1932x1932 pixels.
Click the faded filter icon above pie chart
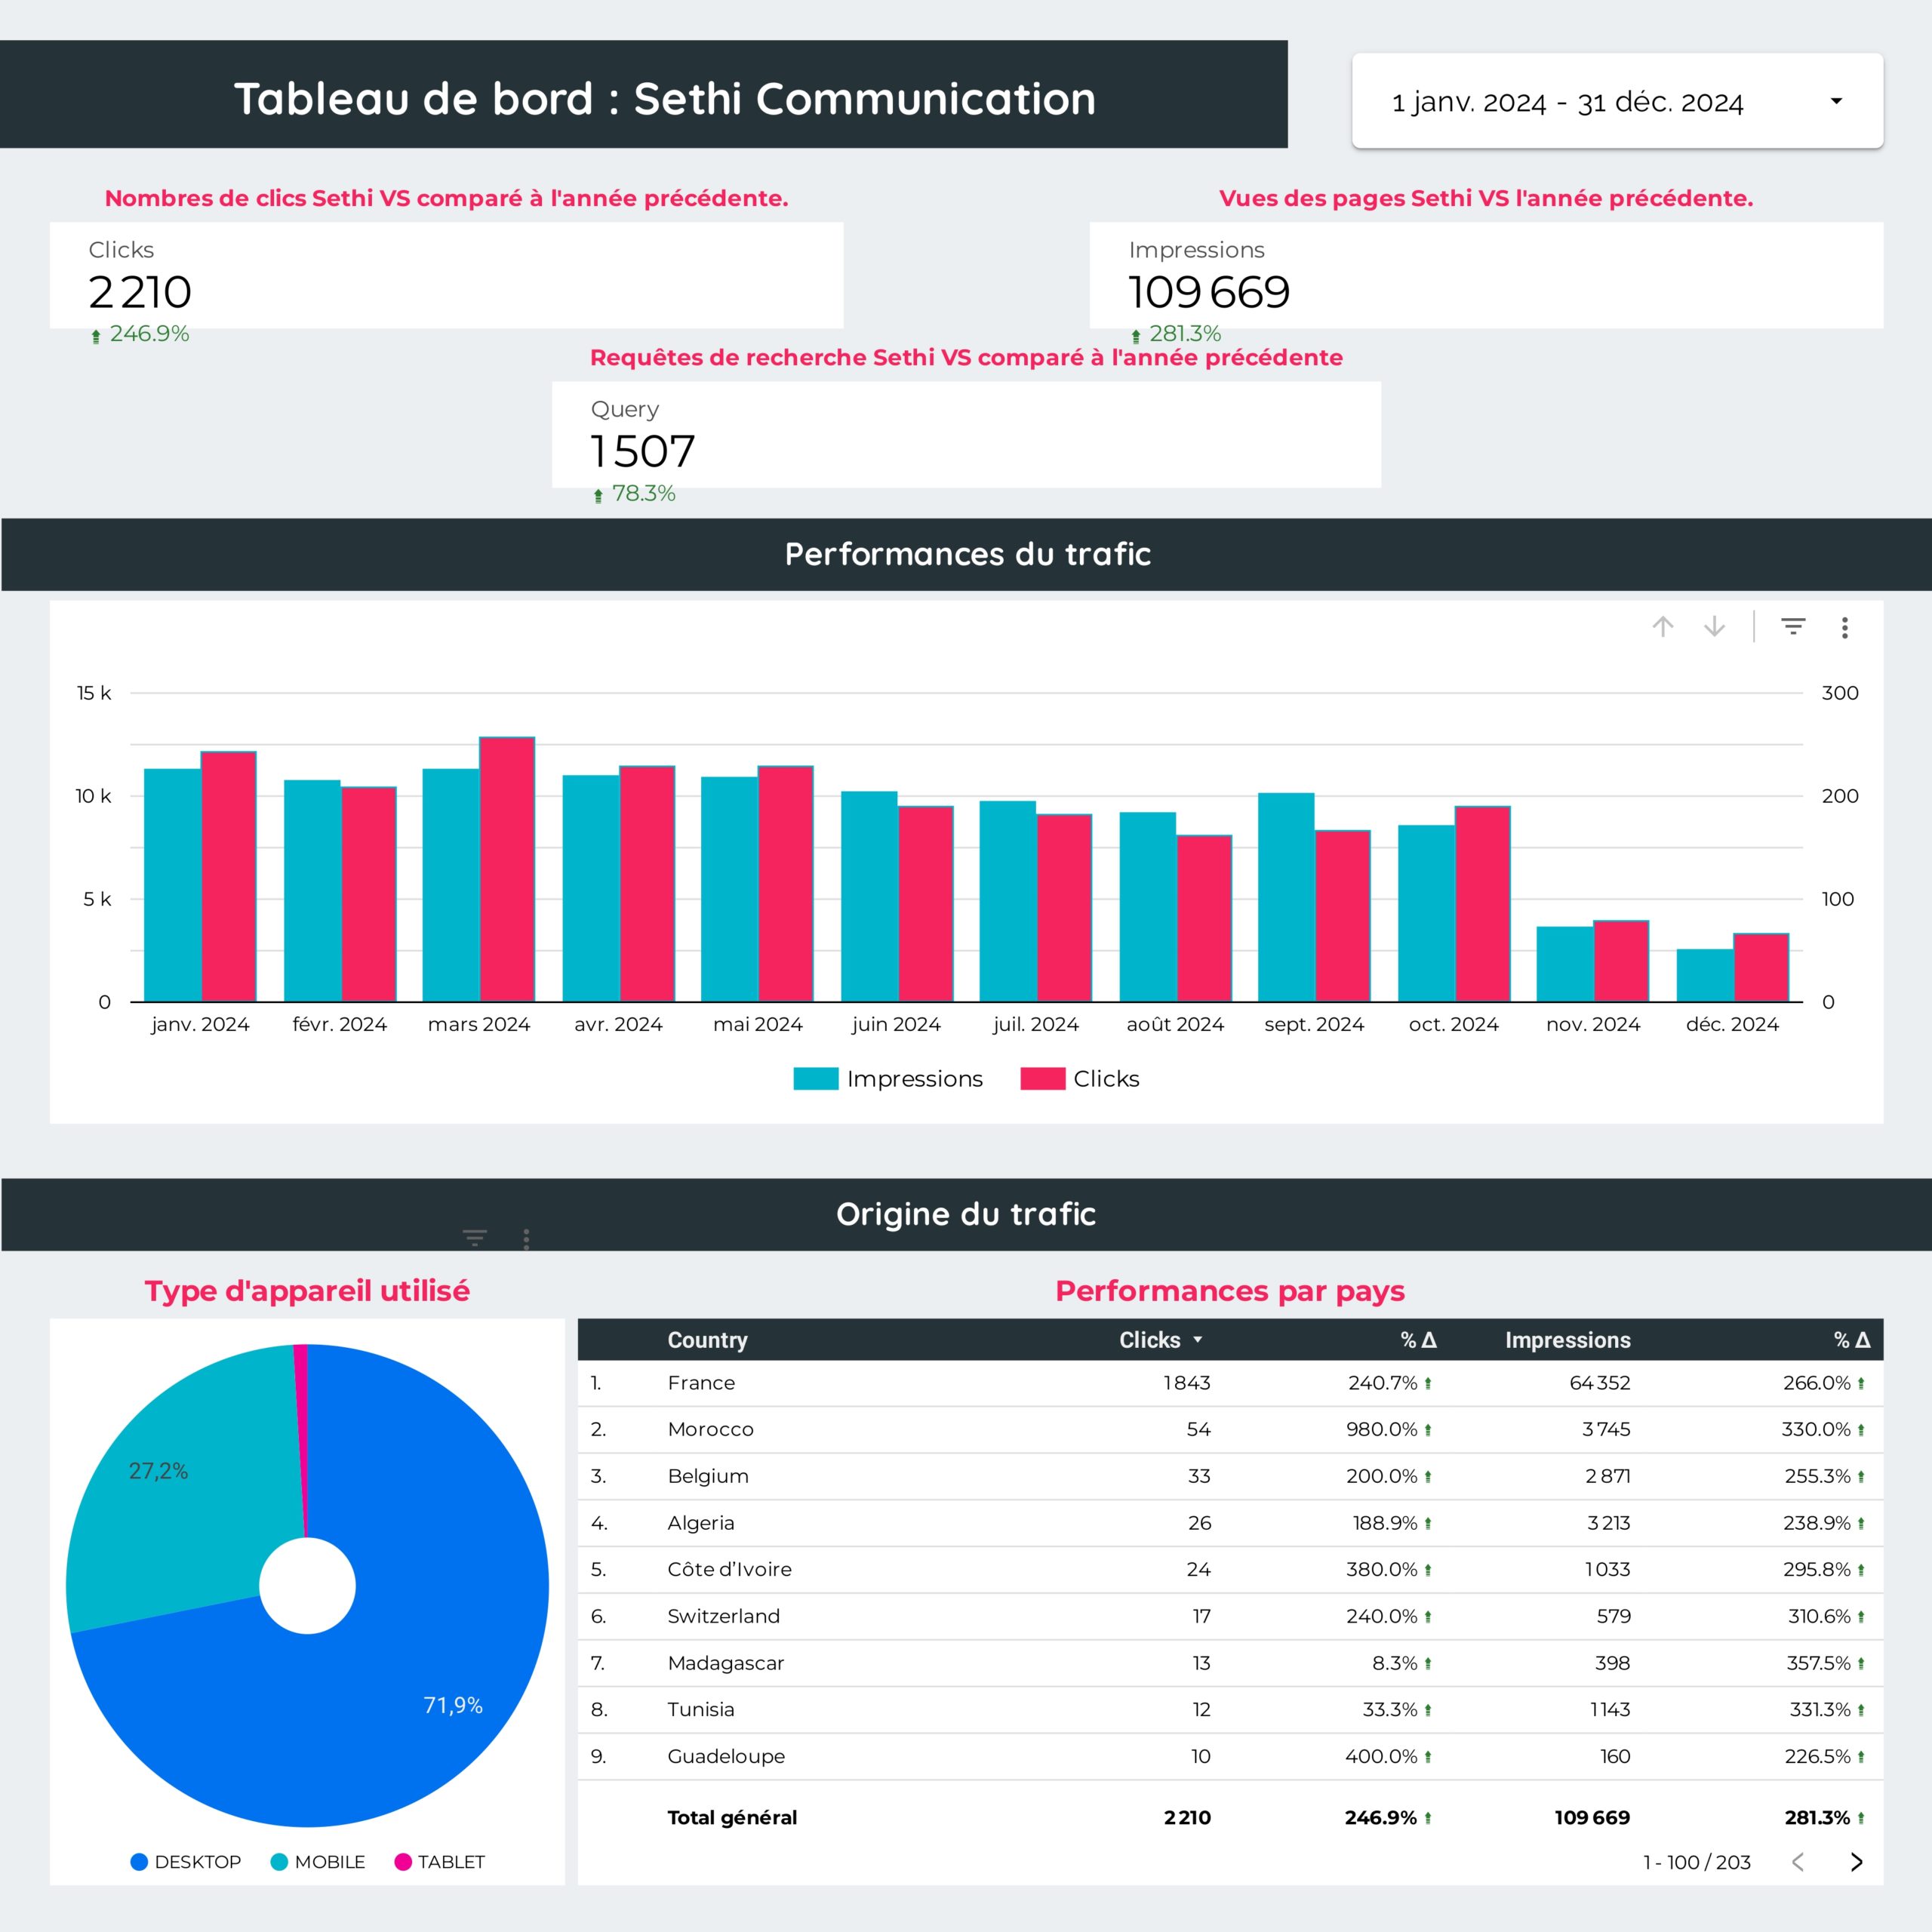click(475, 1238)
